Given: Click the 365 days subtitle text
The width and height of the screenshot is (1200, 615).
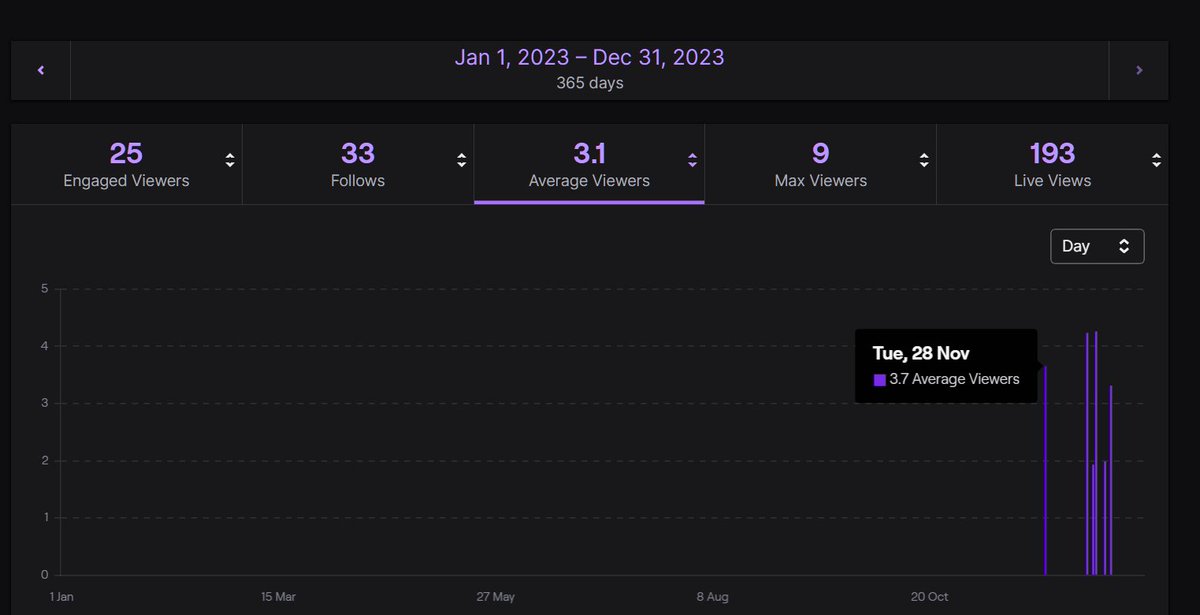Looking at the screenshot, I should click(589, 83).
